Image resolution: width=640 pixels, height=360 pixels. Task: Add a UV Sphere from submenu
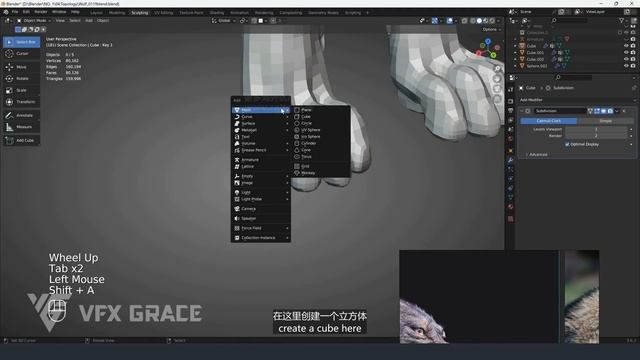(x=321, y=130)
